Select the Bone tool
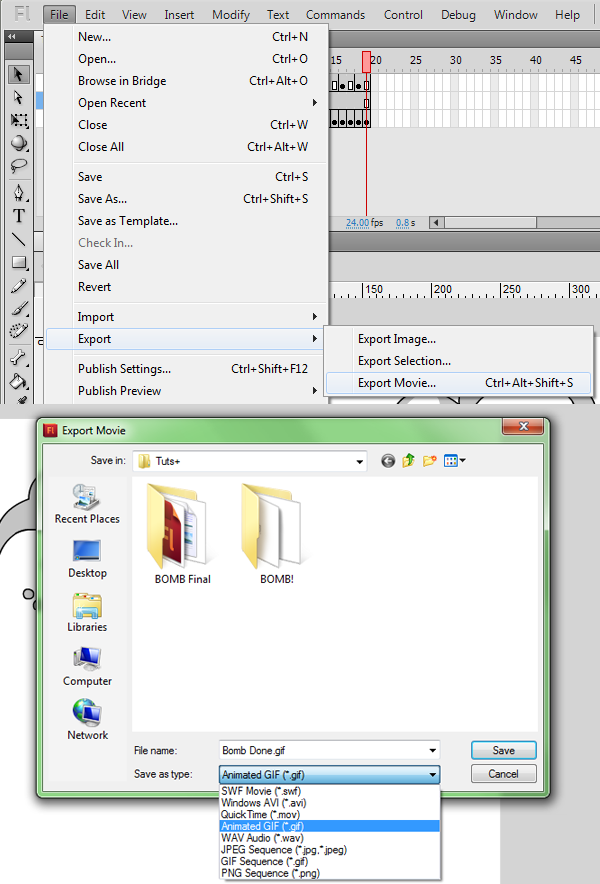 coord(19,357)
